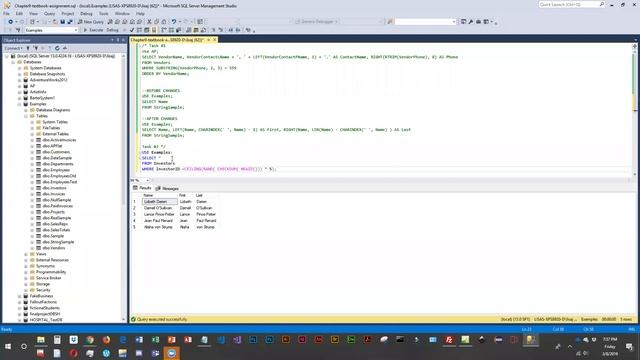This screenshot has width=640, height=360.
Task: Expand the AdventureWorks2012 database node
Action: (20, 80)
